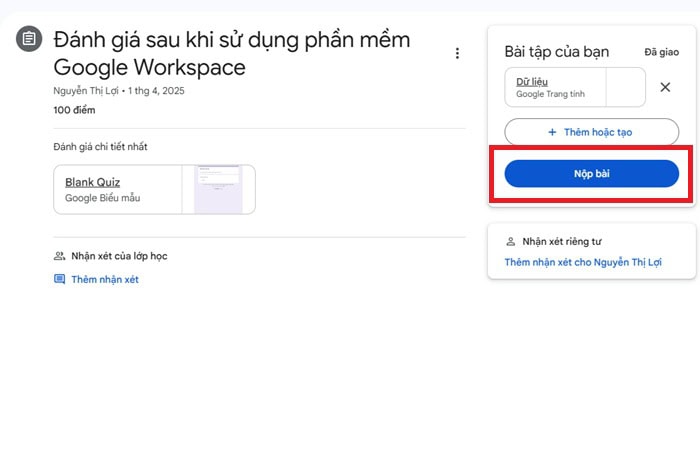
Task: Click the assignment title heading text
Action: 230,53
